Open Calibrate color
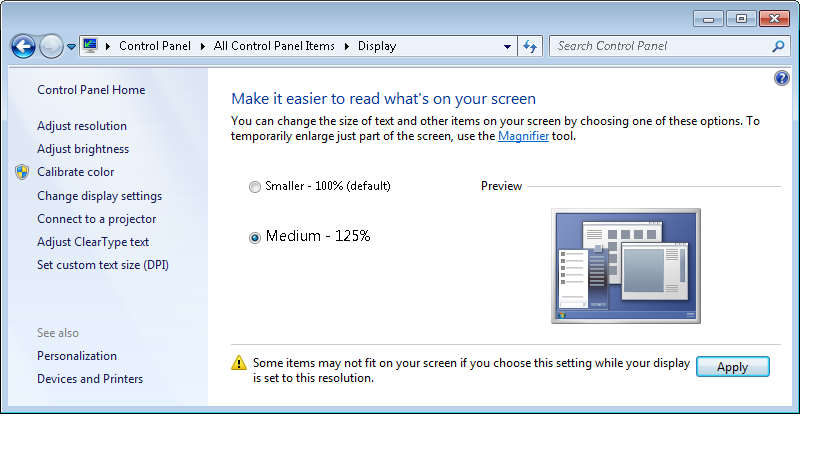This screenshot has width=819, height=460. [x=75, y=172]
